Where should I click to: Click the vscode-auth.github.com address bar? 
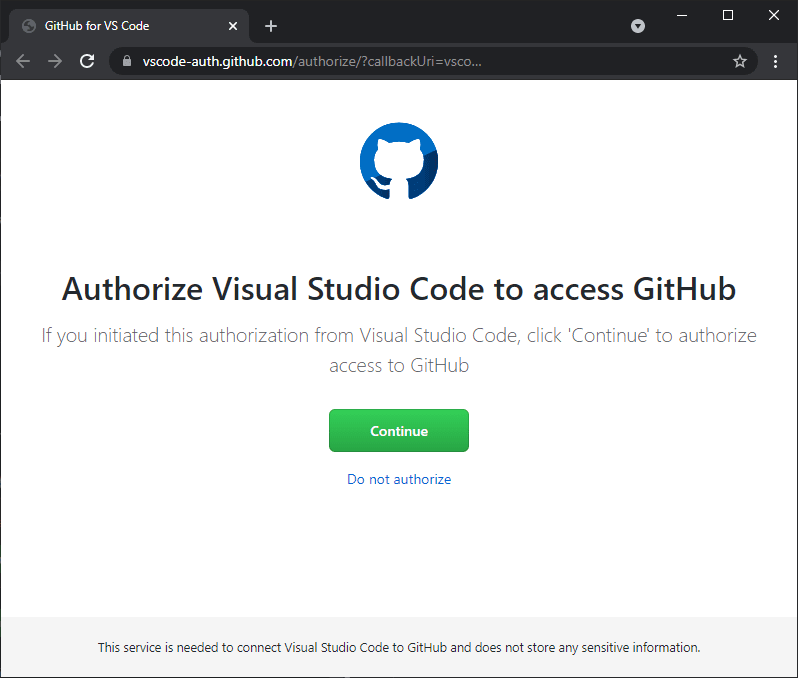point(433,61)
